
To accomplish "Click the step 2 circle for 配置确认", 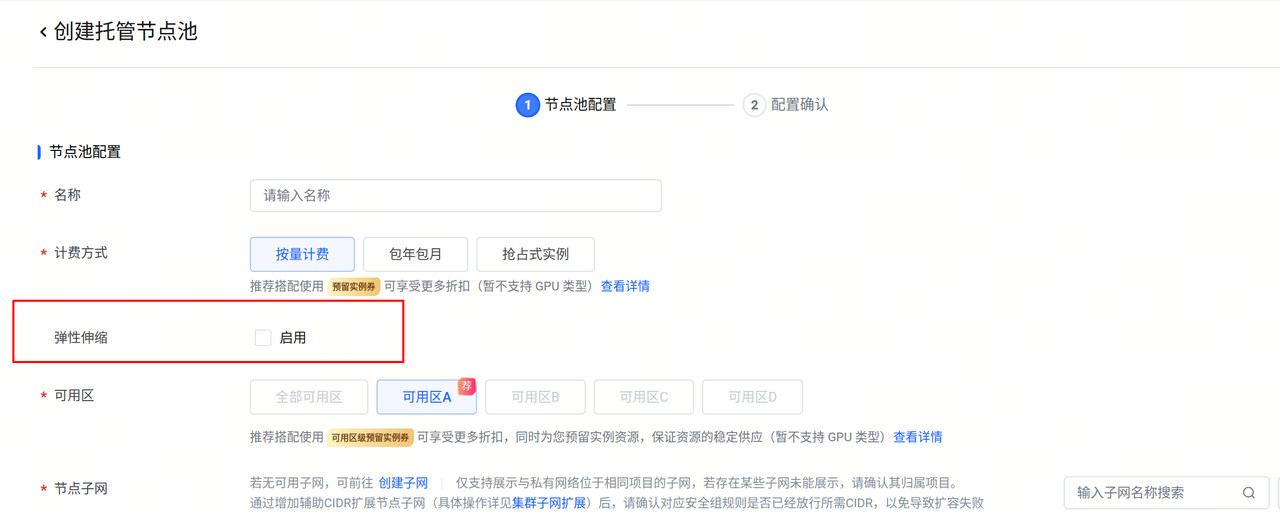I will [x=754, y=105].
